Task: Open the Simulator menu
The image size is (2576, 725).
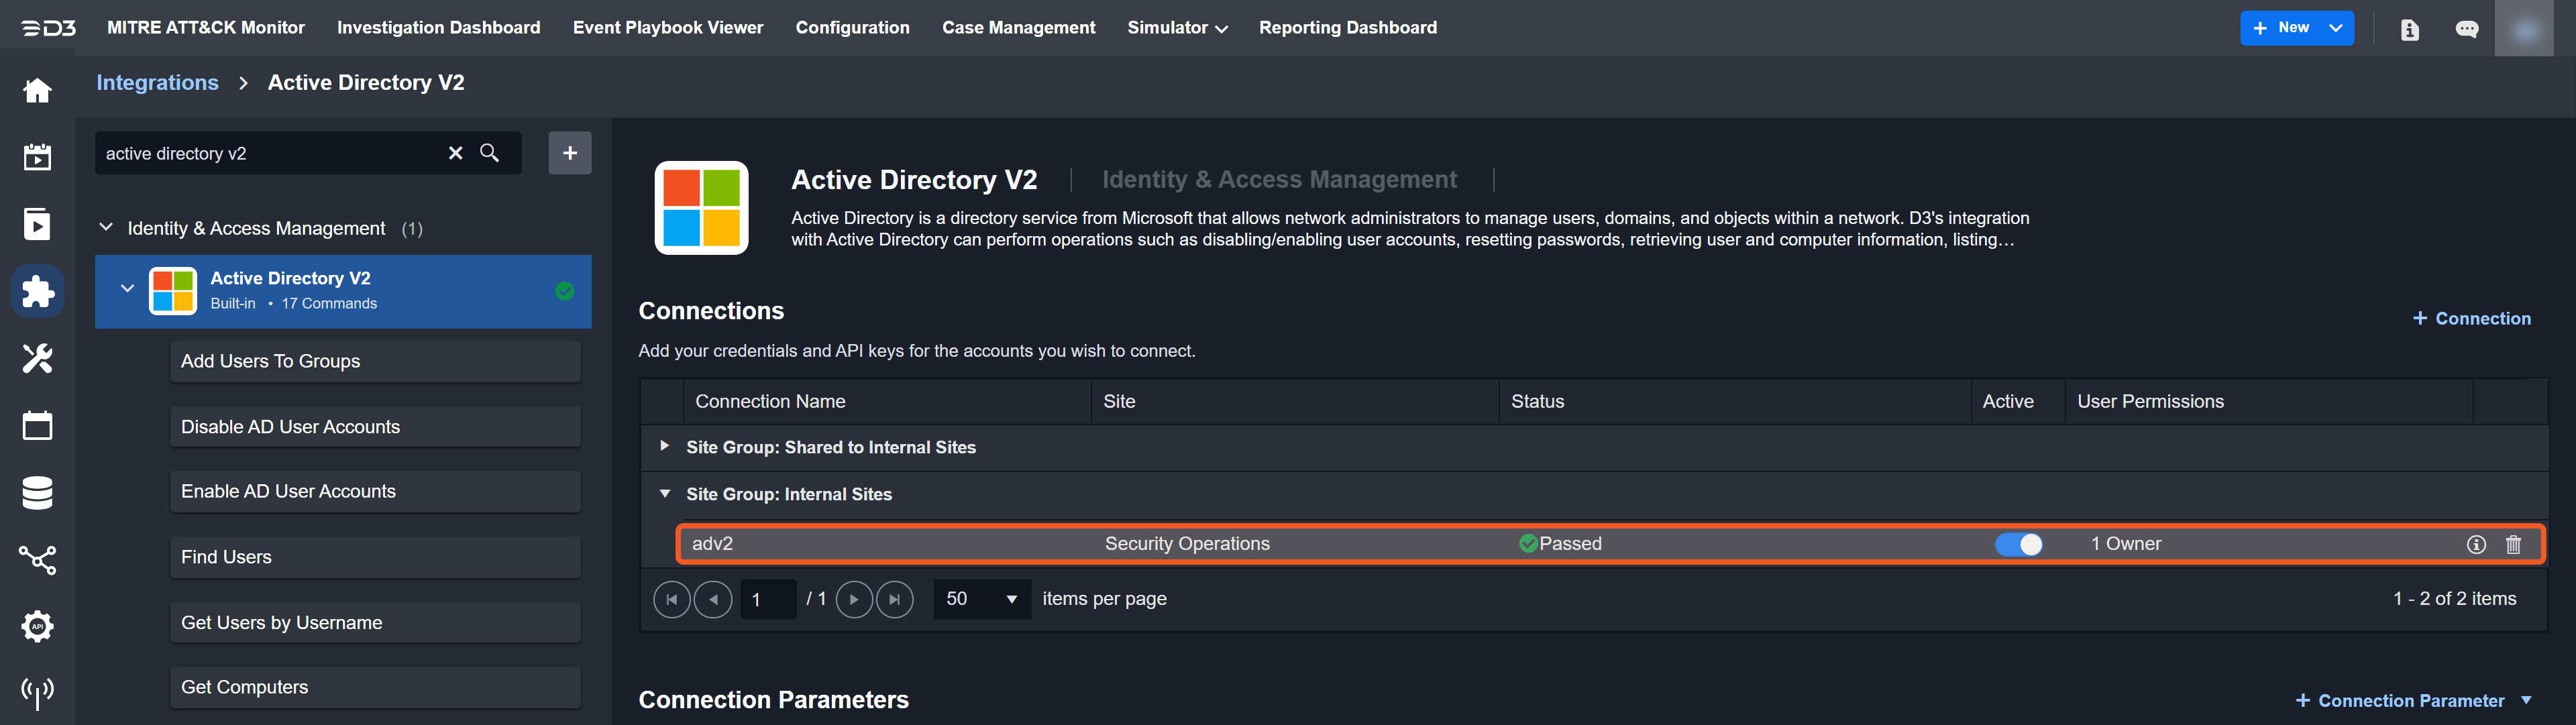Action: (x=1176, y=28)
